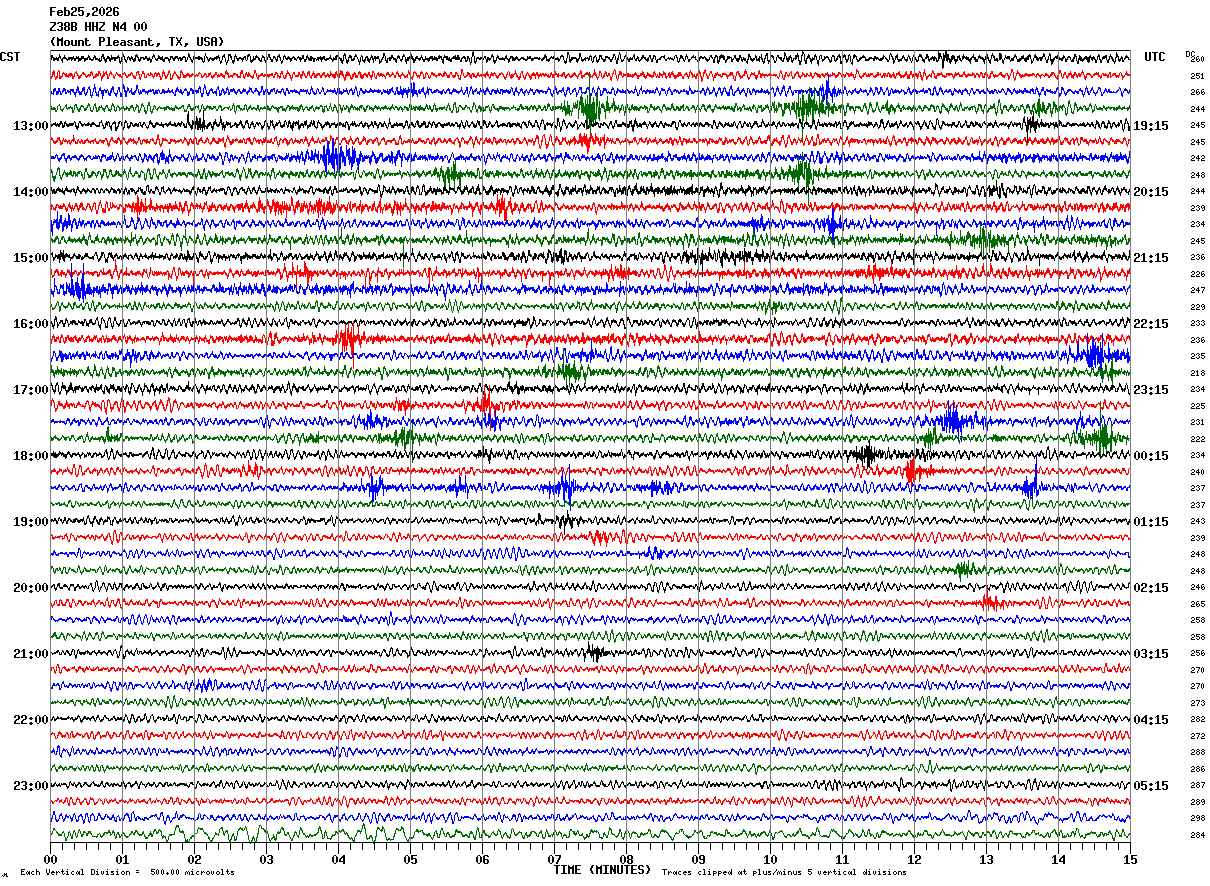Click the 04:15 UTC time label
Image resolution: width=1210 pixels, height=886 pixels.
(x=1151, y=720)
